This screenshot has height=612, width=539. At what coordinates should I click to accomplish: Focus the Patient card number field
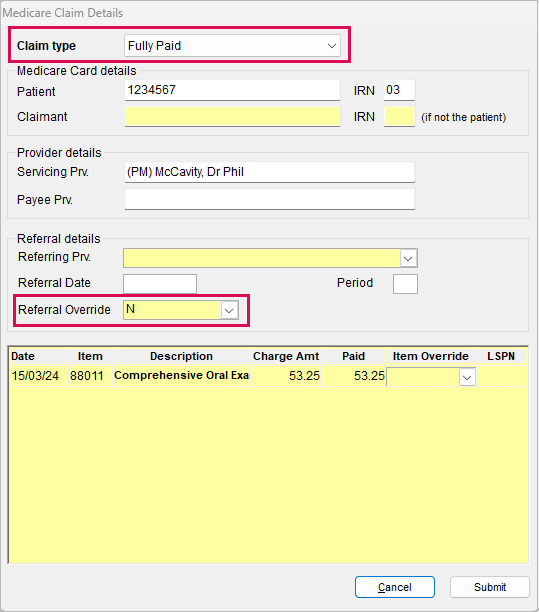click(x=232, y=90)
